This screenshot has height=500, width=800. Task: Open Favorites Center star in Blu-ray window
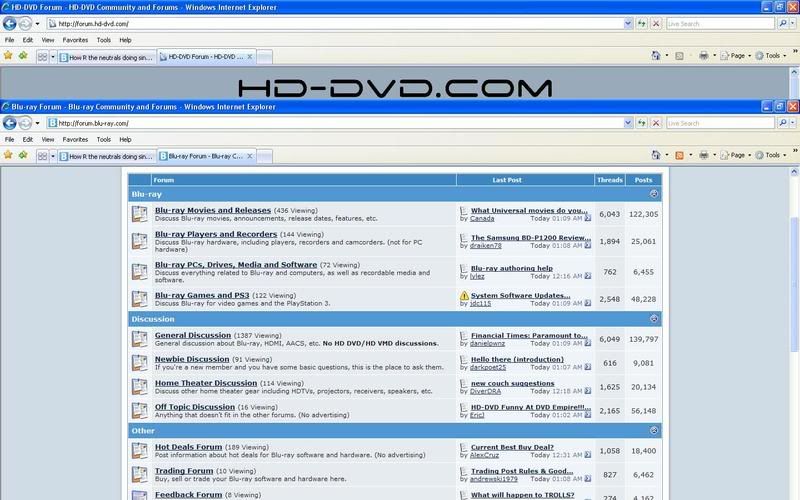click(8, 155)
